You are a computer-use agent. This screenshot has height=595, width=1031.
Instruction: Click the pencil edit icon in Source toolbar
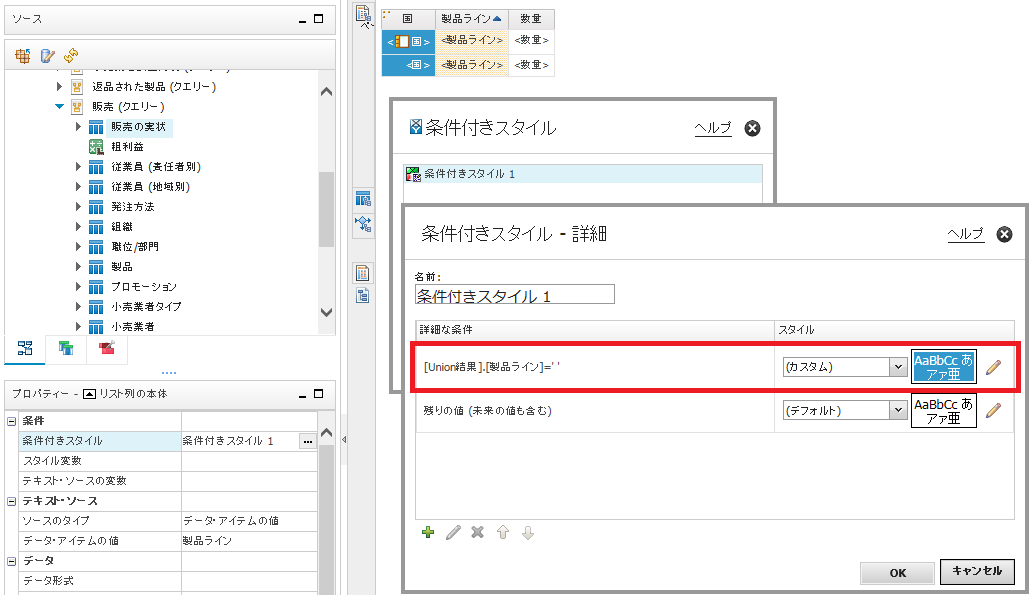pyautogui.click(x=47, y=56)
